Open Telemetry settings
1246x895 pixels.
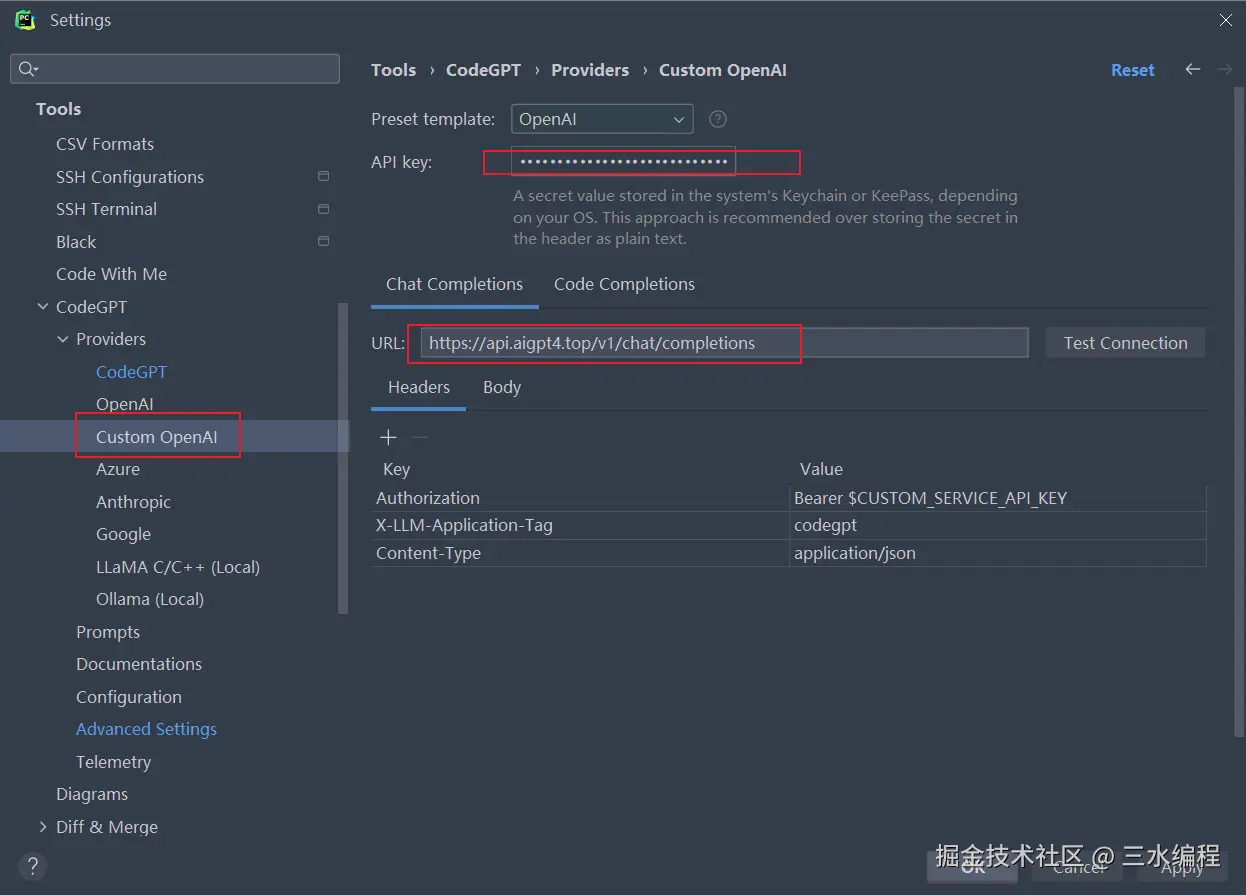[x=113, y=762]
